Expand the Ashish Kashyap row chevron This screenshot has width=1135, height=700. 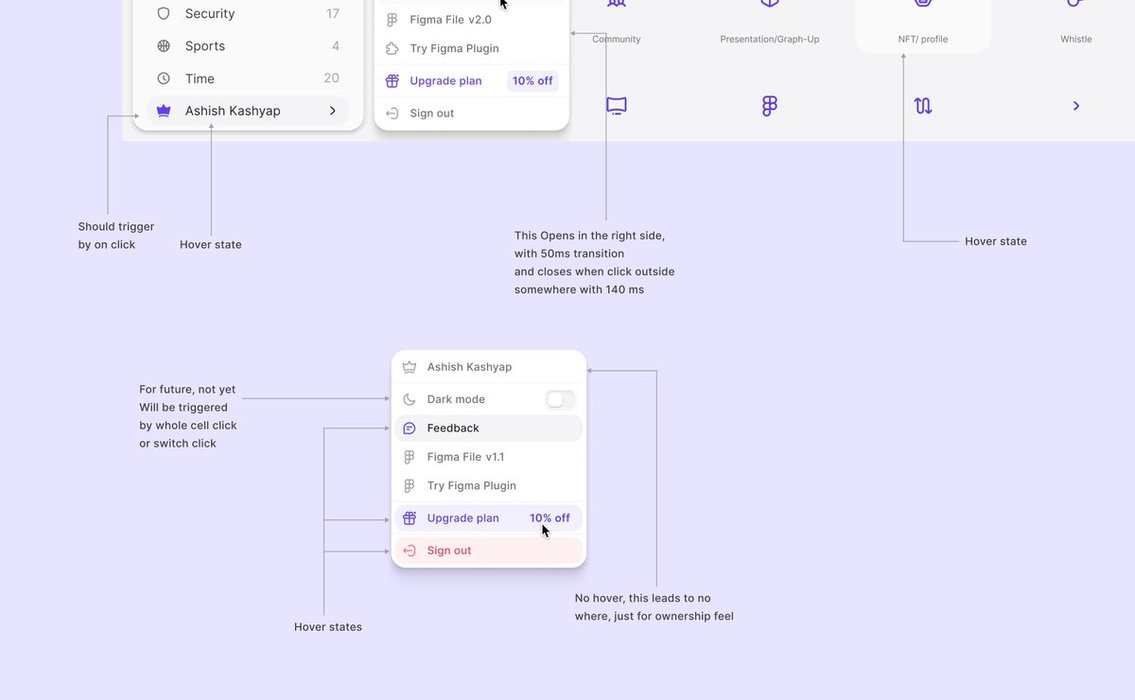pos(333,111)
